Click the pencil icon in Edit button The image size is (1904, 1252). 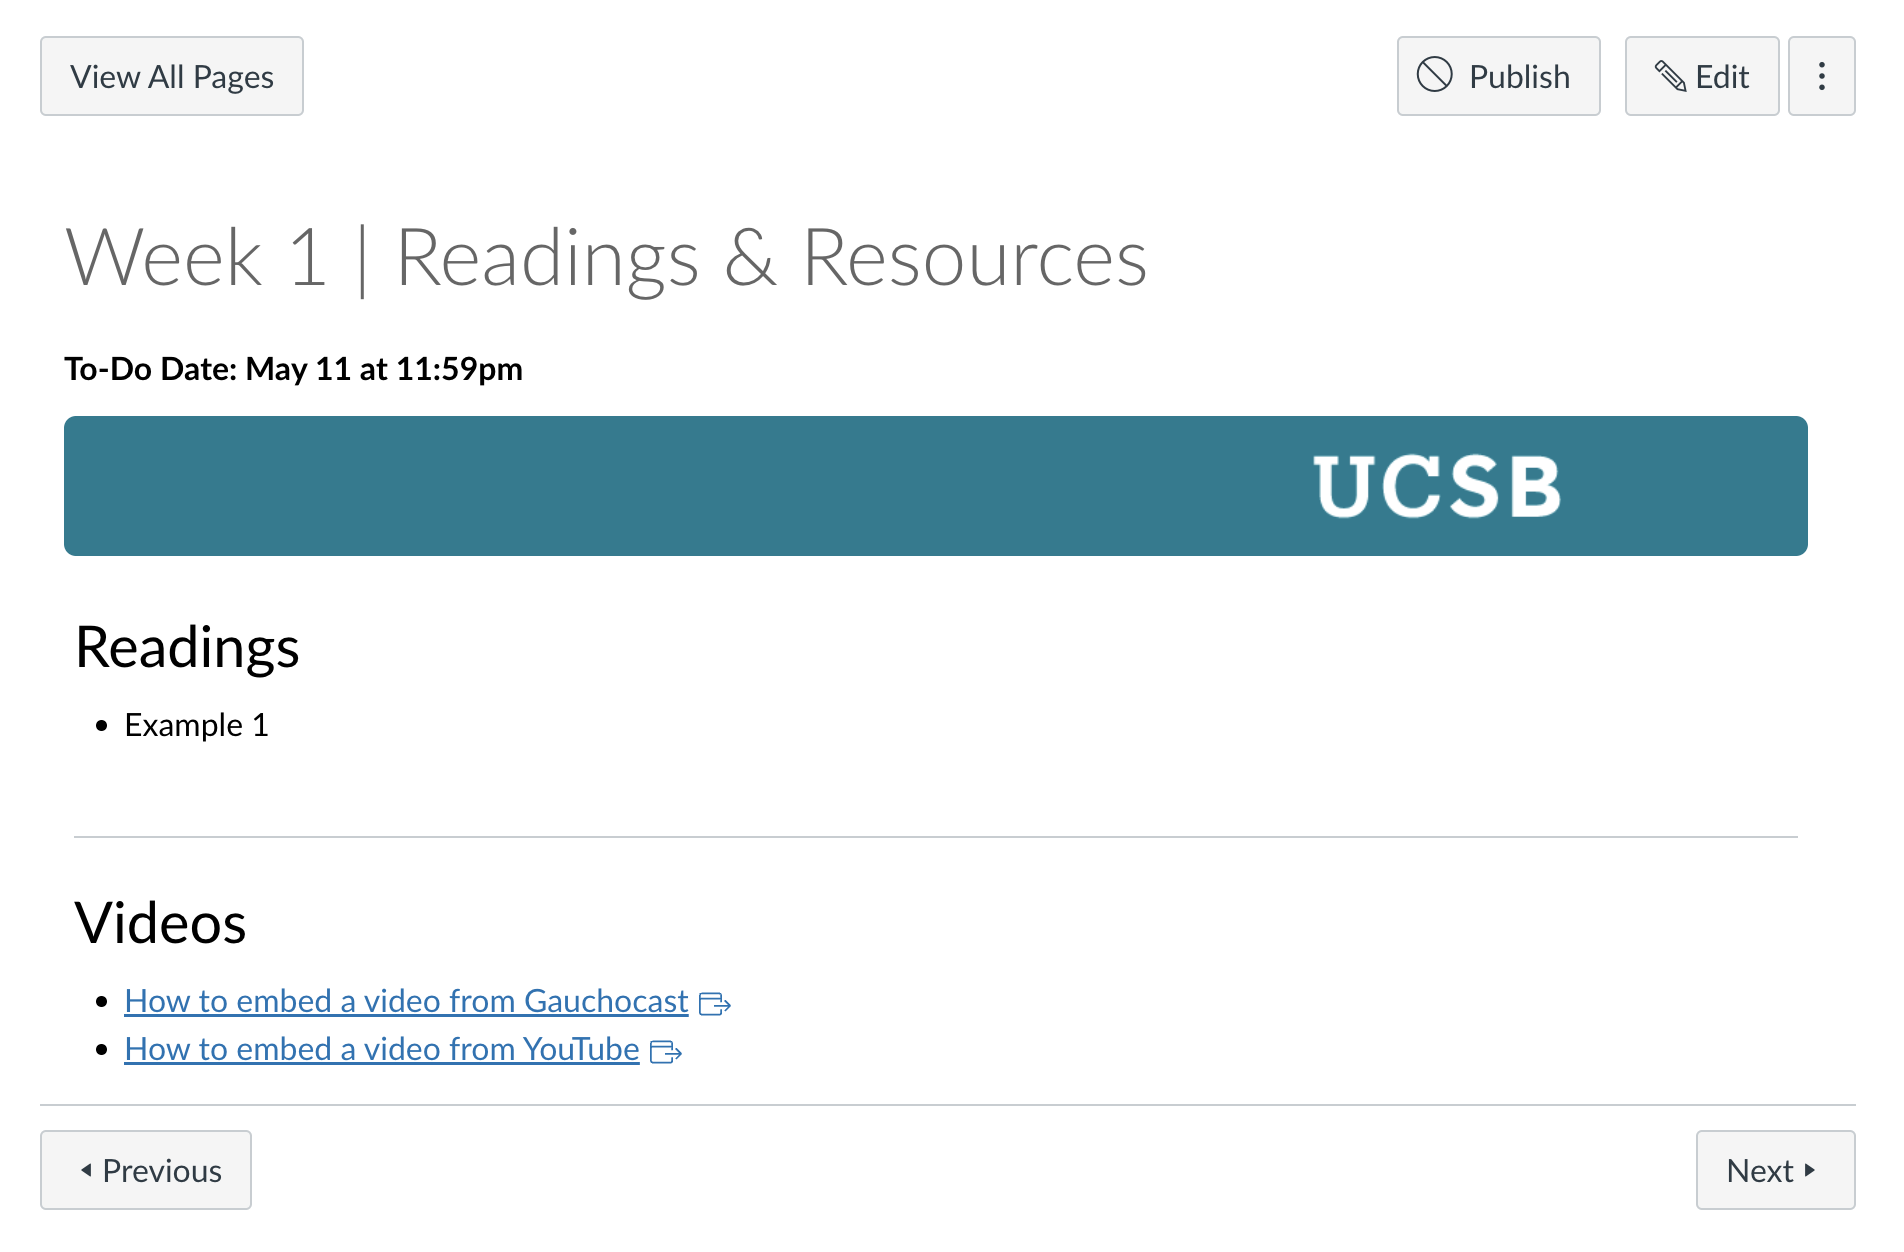[x=1669, y=76]
